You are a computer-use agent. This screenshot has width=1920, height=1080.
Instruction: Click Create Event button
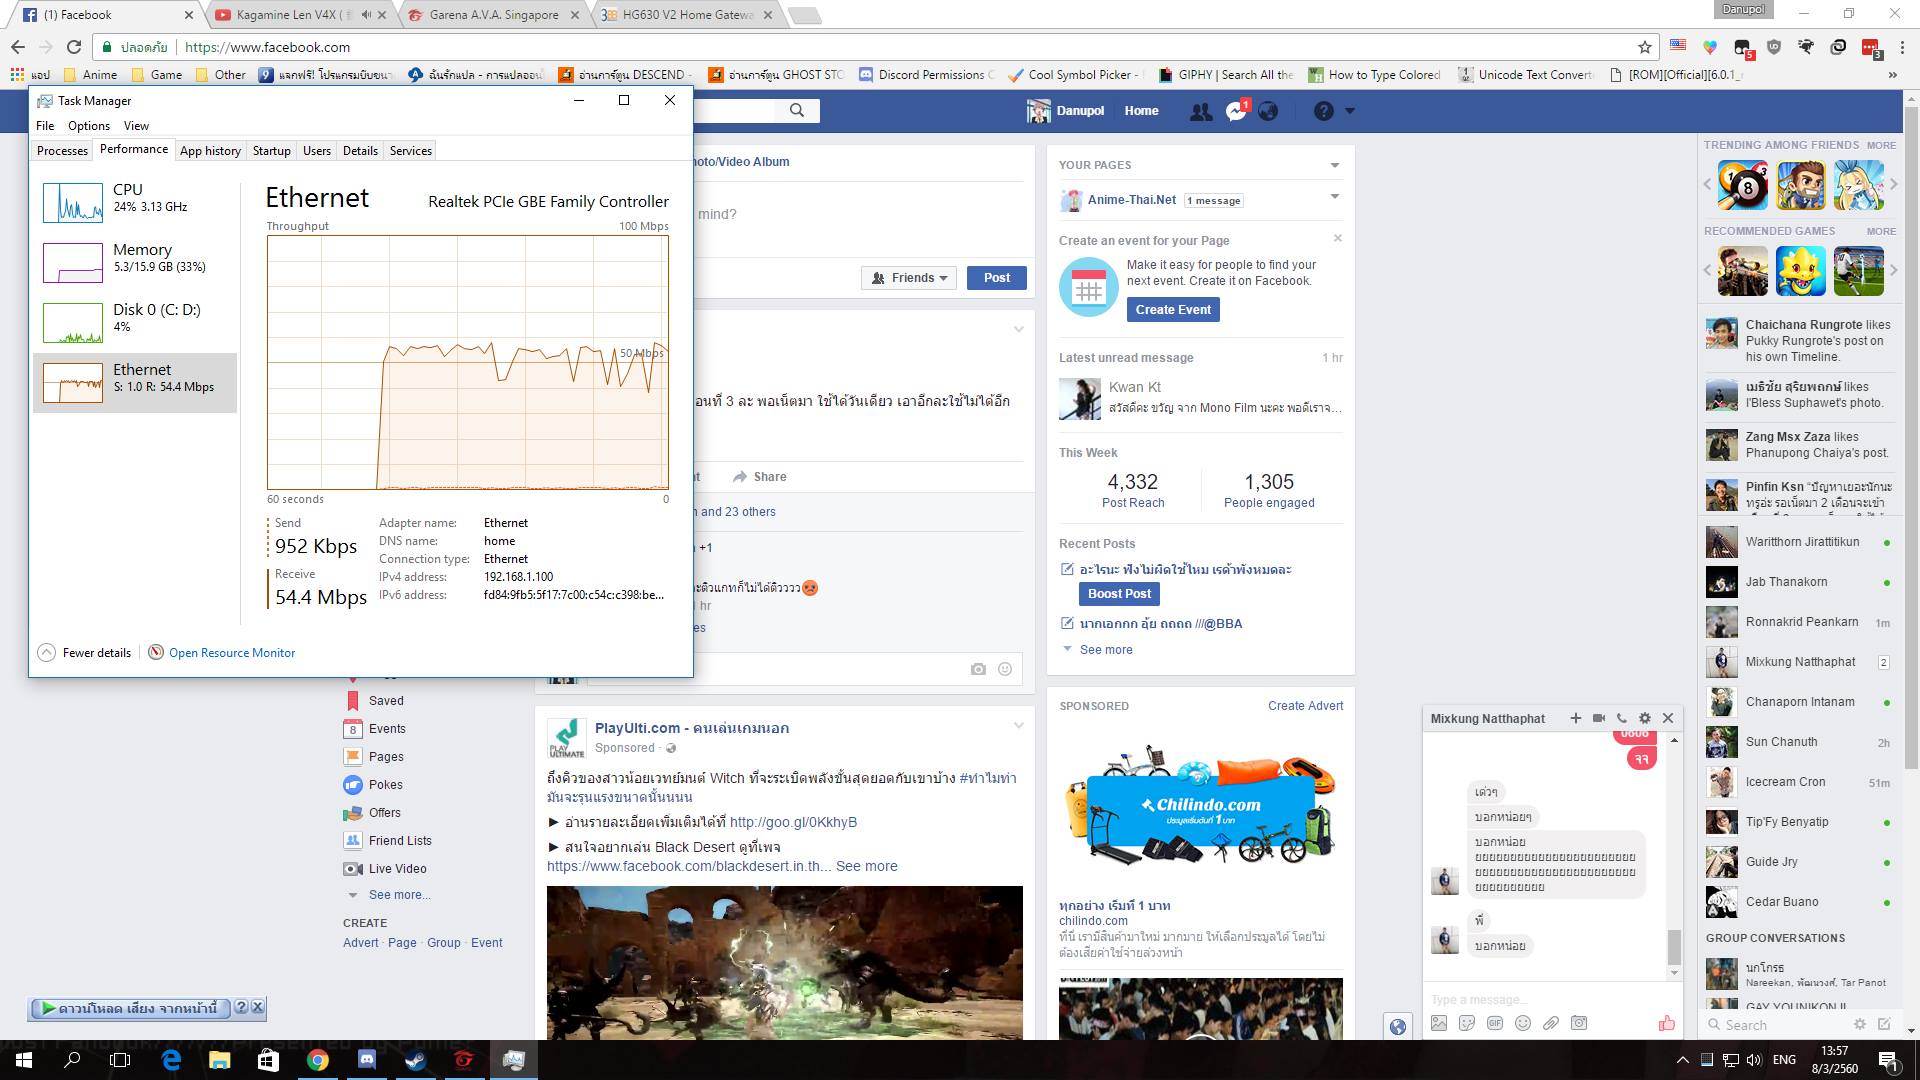(x=1173, y=310)
